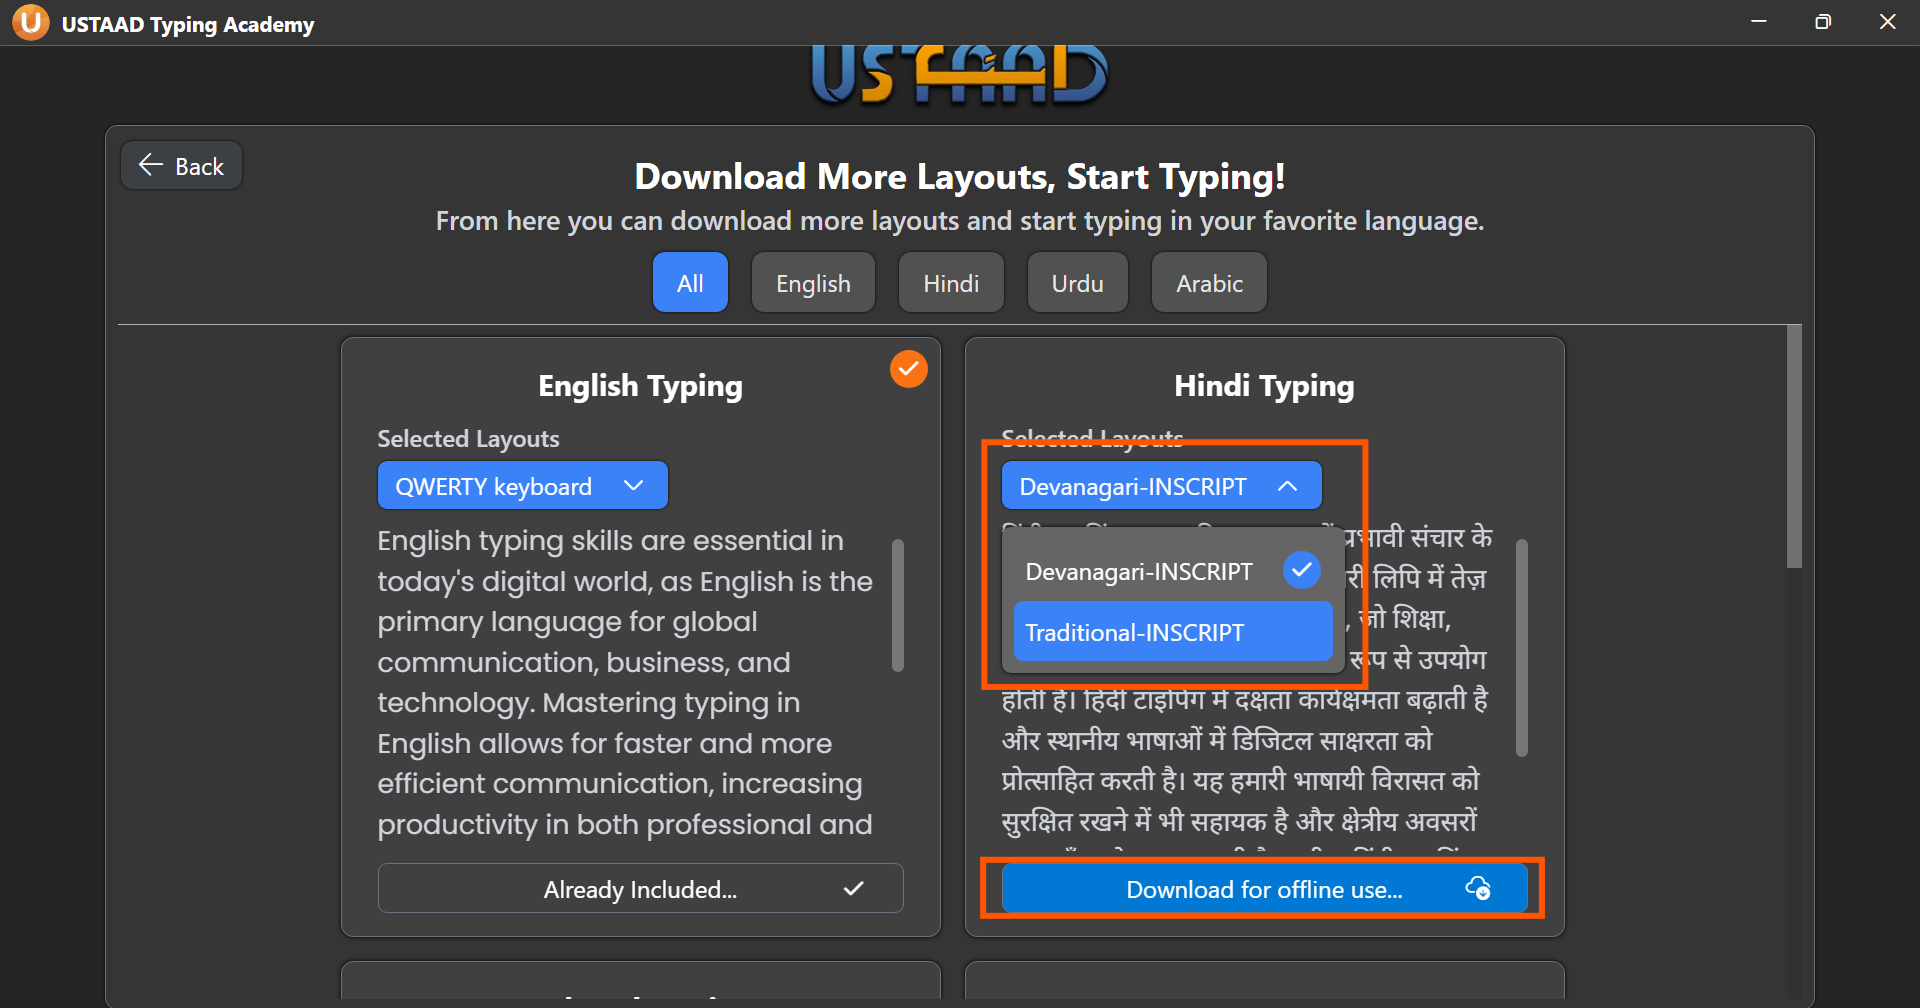Click the checkmark icon in Already Included button
Image resolution: width=1920 pixels, height=1008 pixels.
[x=853, y=888]
